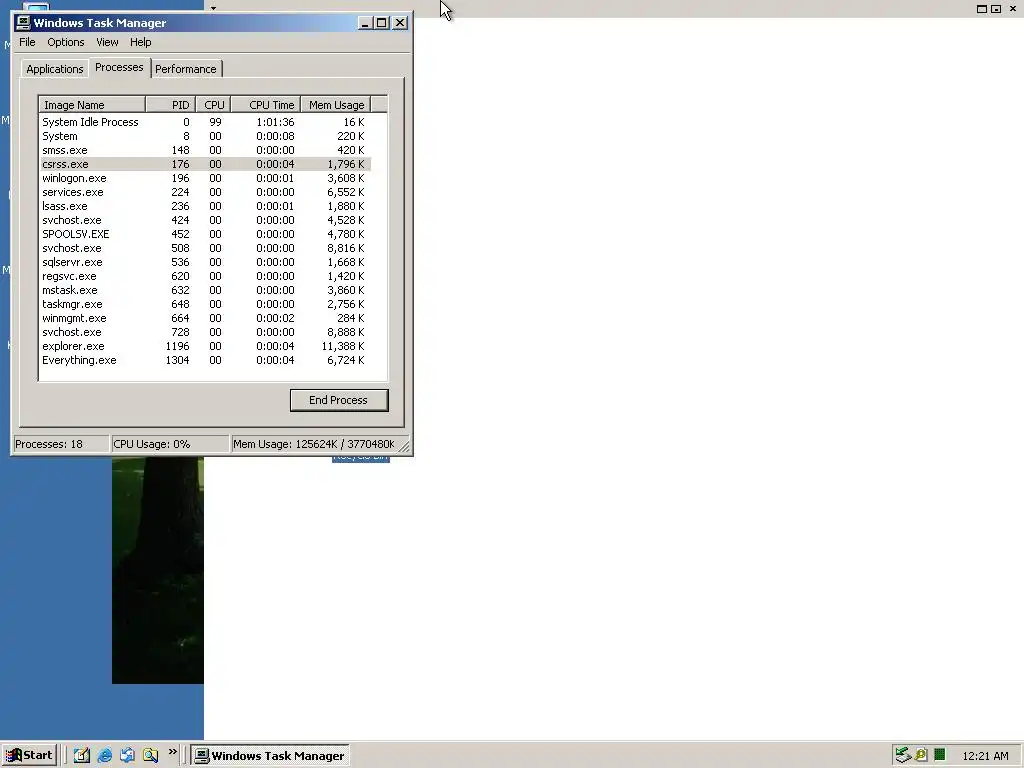Screen dimensions: 1024x768
Task: Select the Processes tab
Action: [x=119, y=67]
